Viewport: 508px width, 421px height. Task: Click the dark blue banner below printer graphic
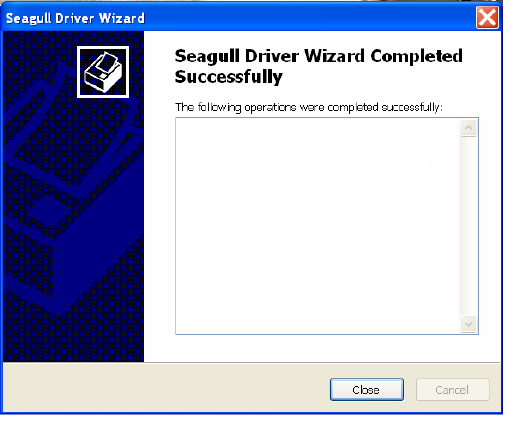click(73, 338)
